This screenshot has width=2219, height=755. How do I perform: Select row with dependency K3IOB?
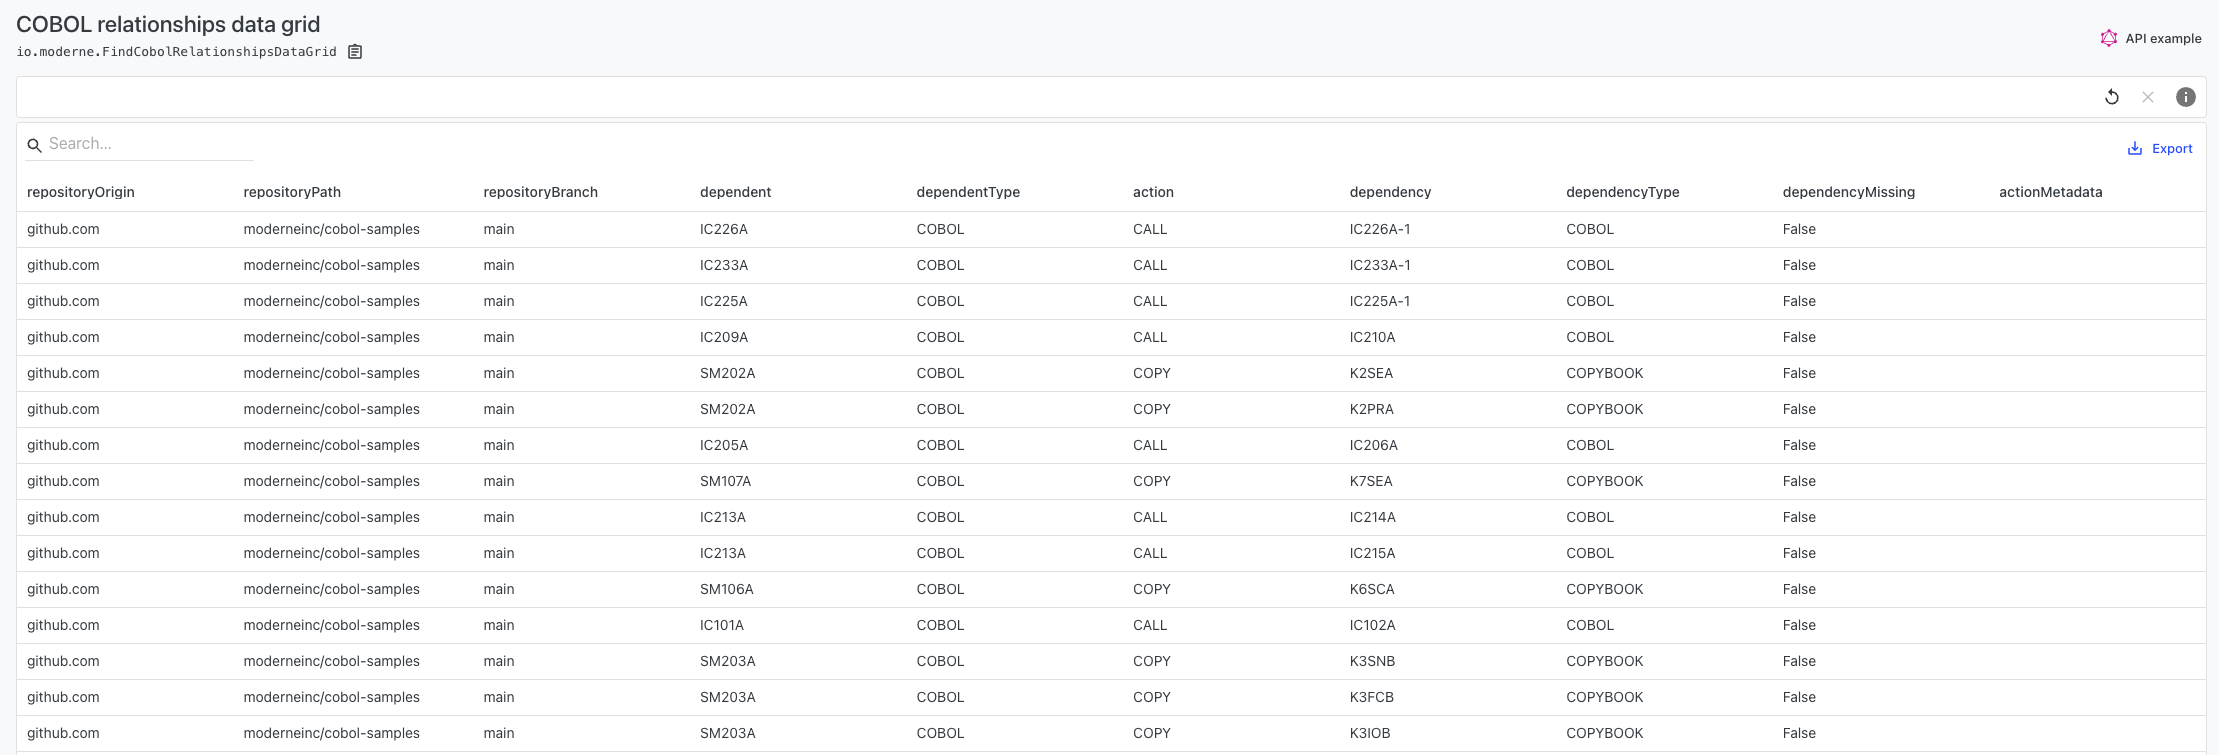click(1111, 733)
